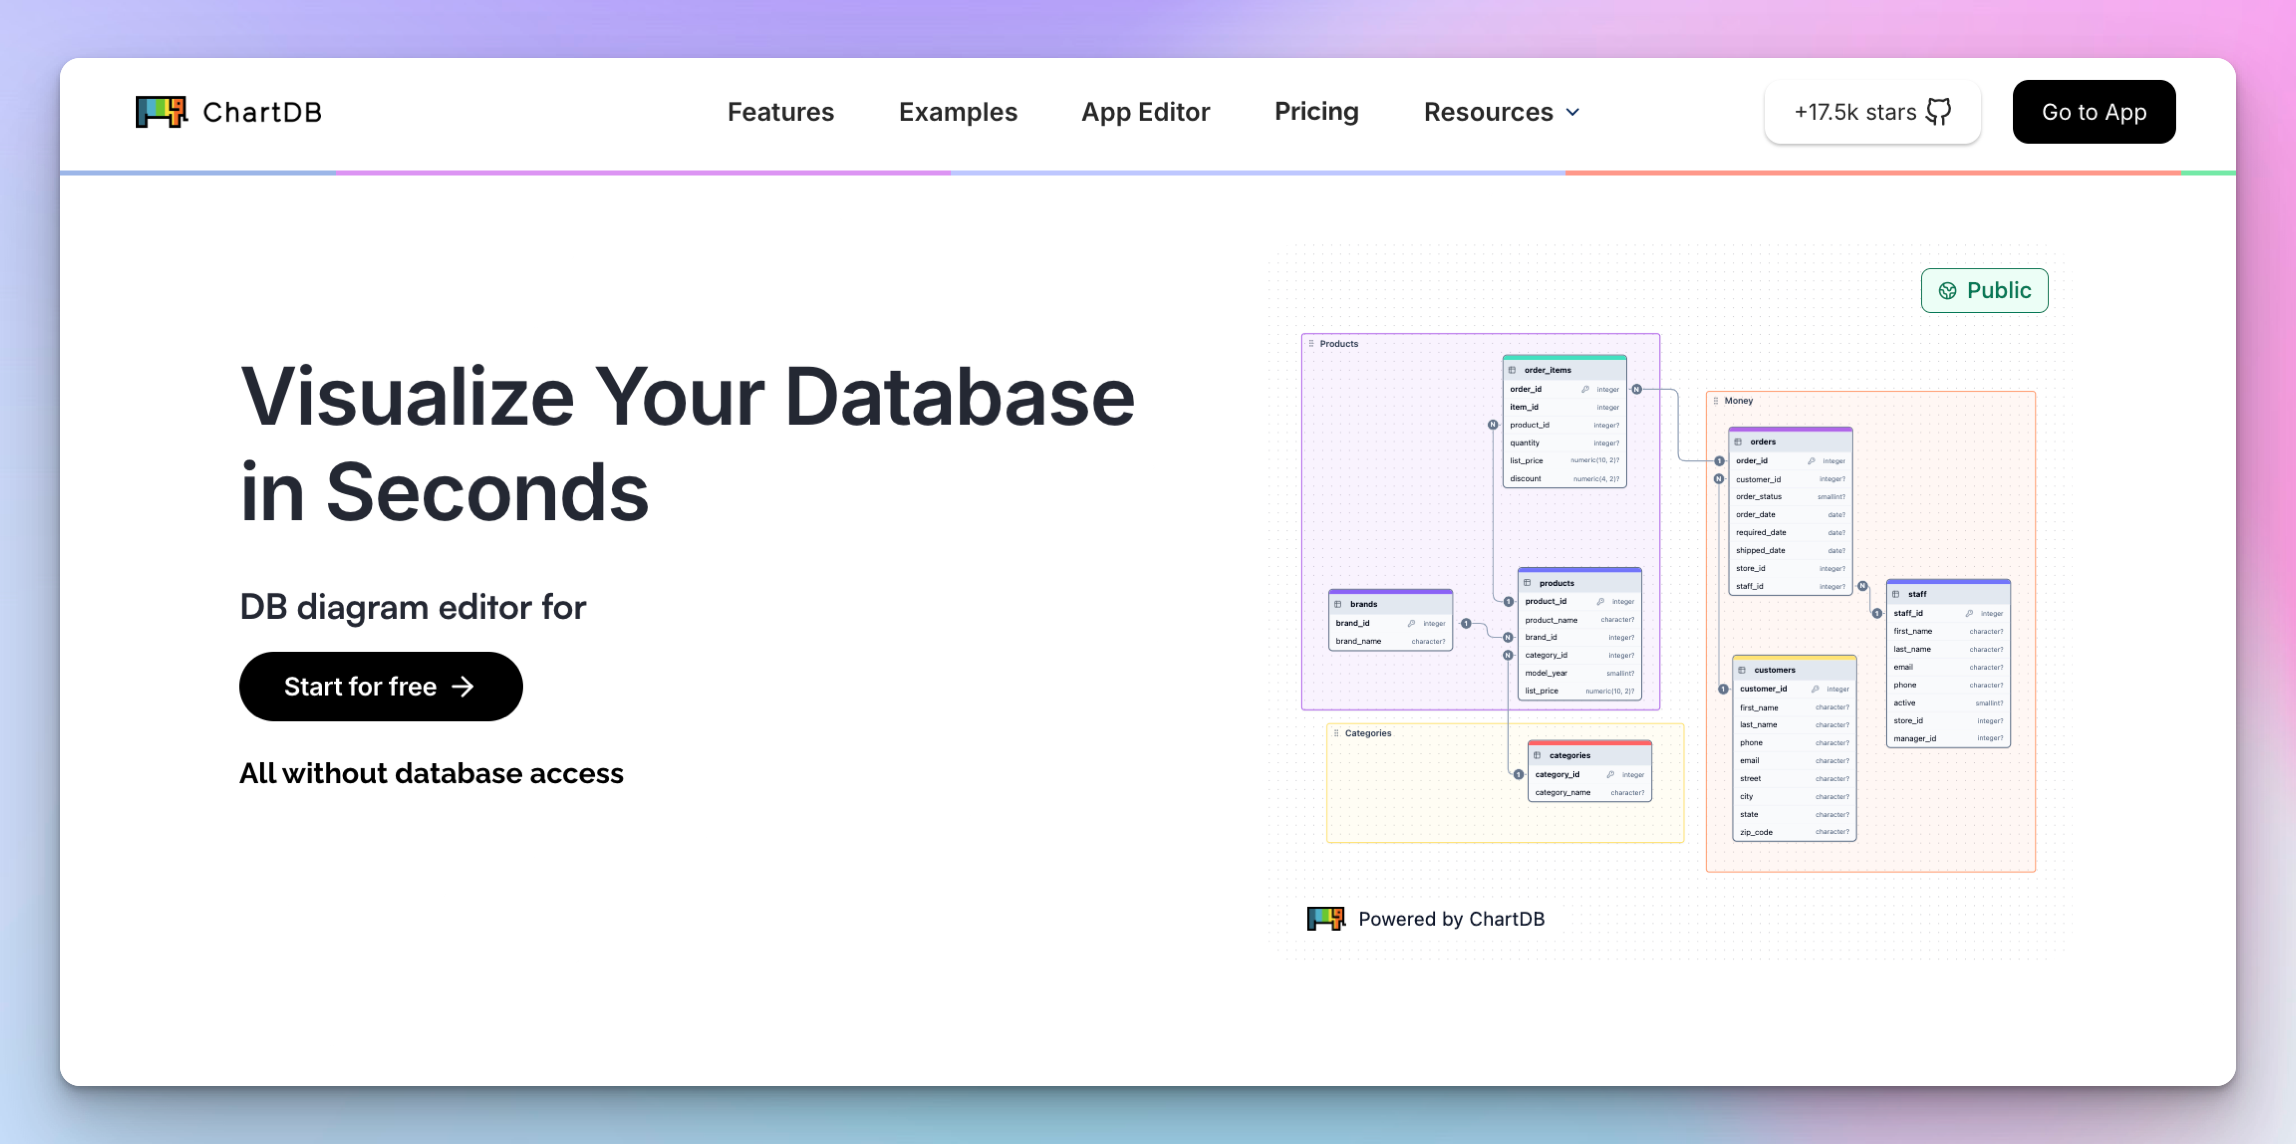Click the Powered by ChartDB logo
2296x1144 pixels.
pyautogui.click(x=1326, y=918)
